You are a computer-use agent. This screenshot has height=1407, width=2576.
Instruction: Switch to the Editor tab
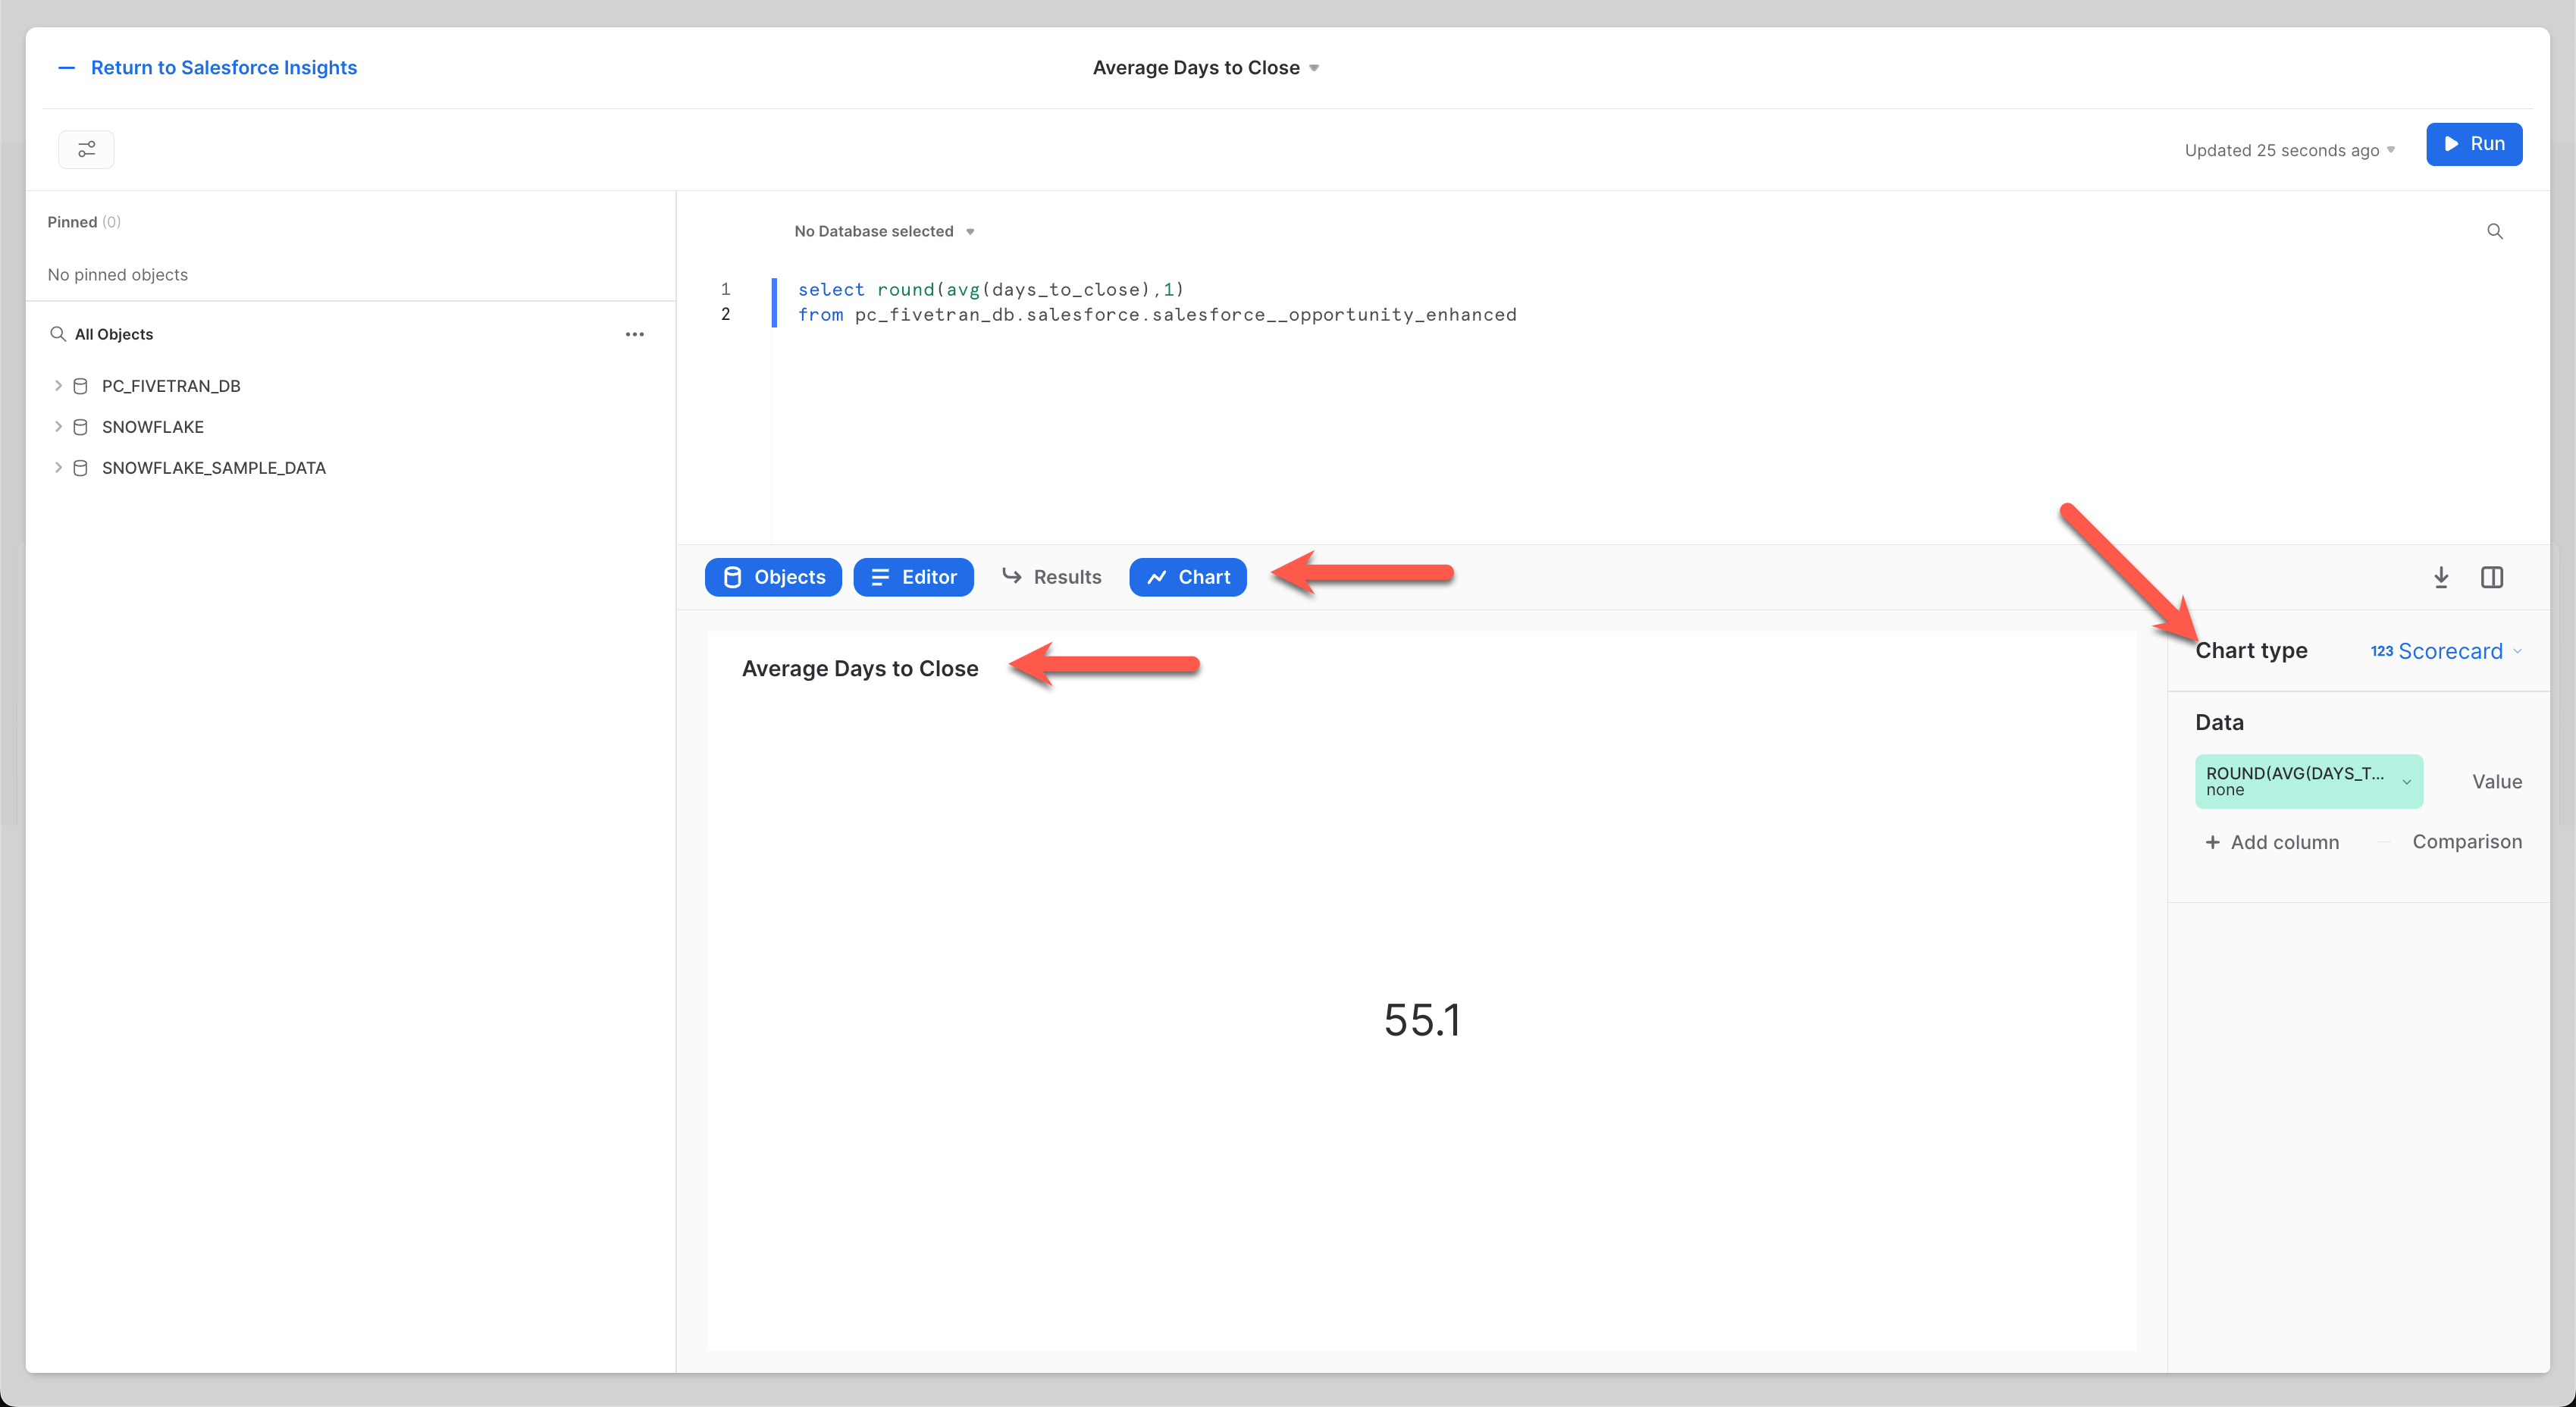[x=913, y=577]
